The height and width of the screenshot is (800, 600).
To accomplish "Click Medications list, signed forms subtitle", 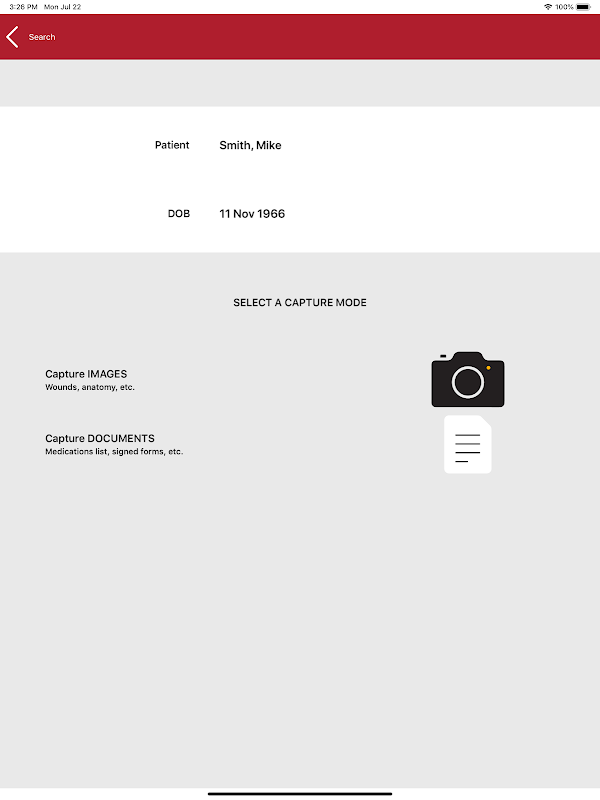I will tap(114, 452).
